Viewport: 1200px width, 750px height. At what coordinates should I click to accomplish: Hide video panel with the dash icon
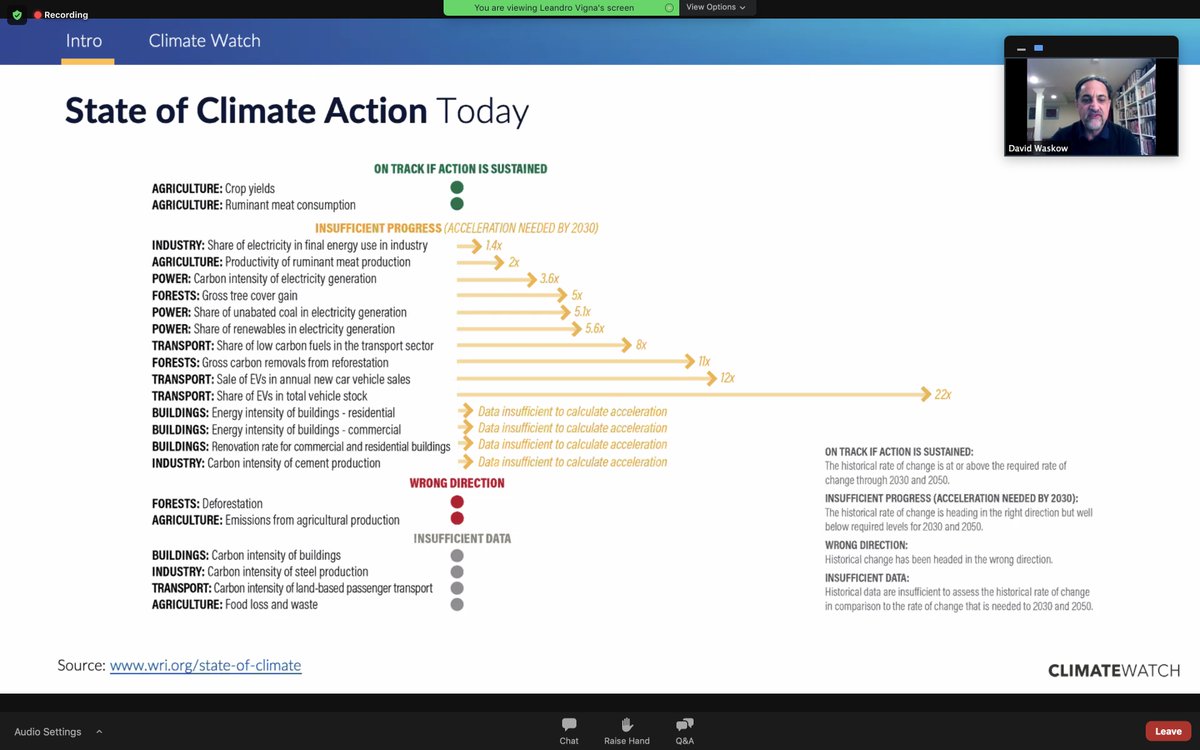1022,48
